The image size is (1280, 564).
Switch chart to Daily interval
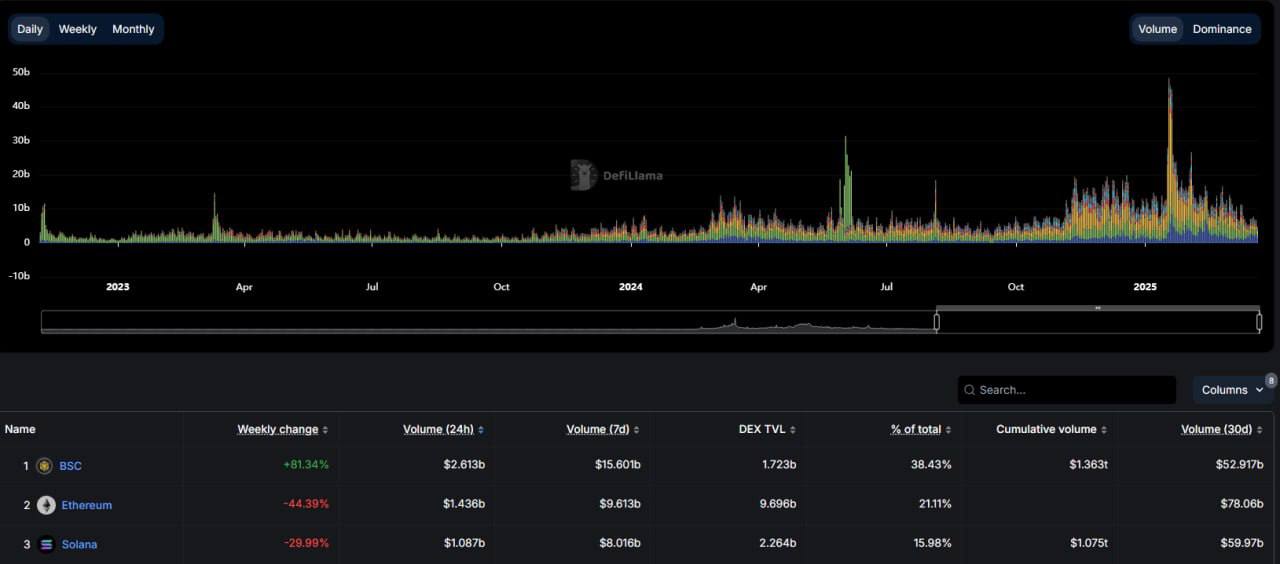pyautogui.click(x=30, y=29)
